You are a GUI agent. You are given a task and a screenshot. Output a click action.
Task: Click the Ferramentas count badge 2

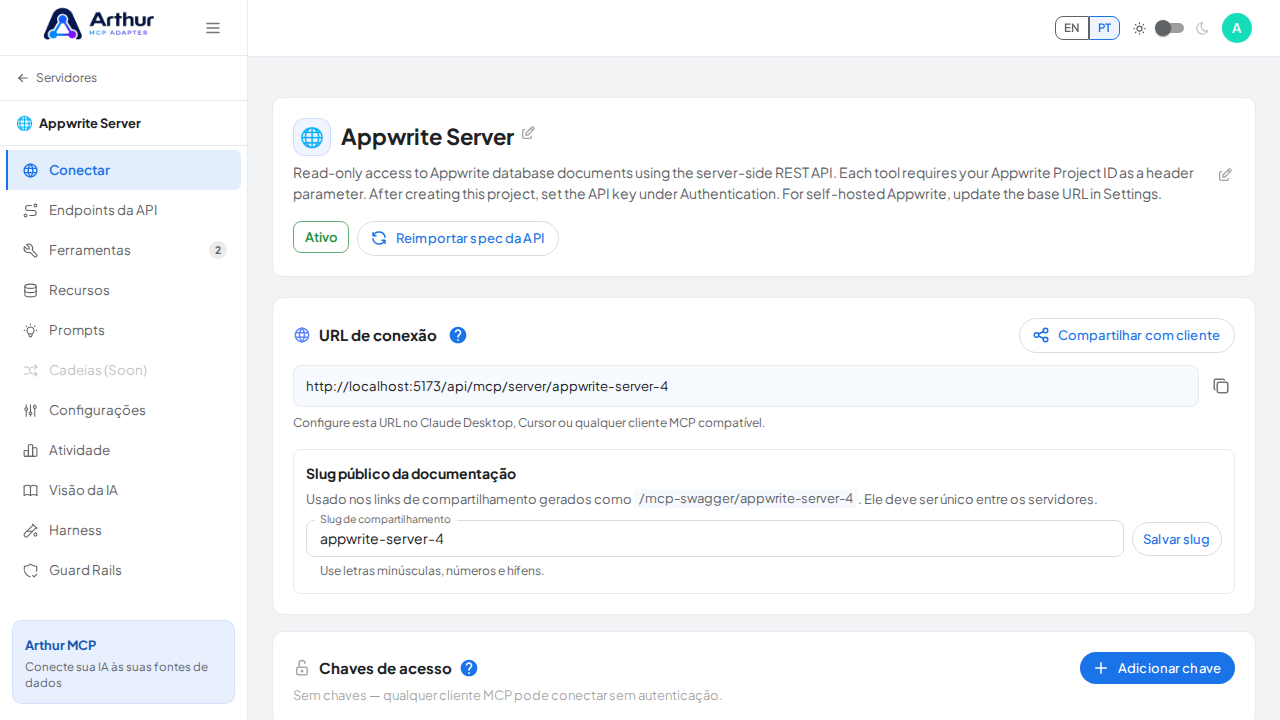pyautogui.click(x=218, y=250)
